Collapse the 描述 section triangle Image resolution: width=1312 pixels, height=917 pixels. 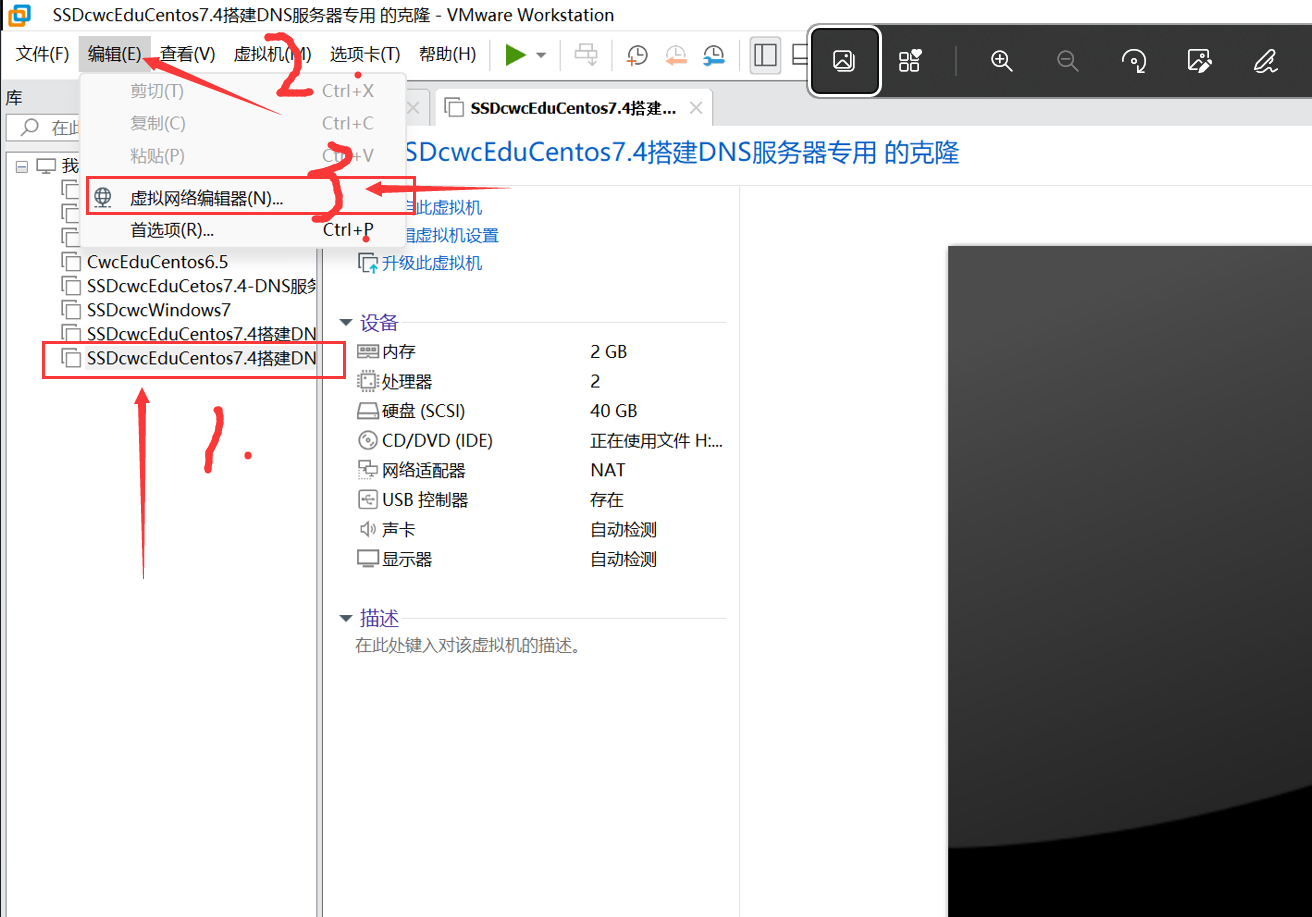(x=346, y=619)
